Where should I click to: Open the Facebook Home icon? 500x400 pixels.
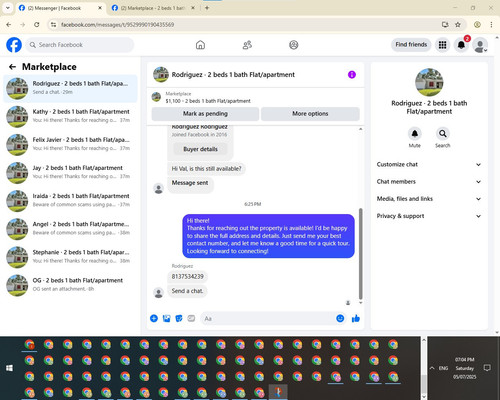tap(200, 45)
